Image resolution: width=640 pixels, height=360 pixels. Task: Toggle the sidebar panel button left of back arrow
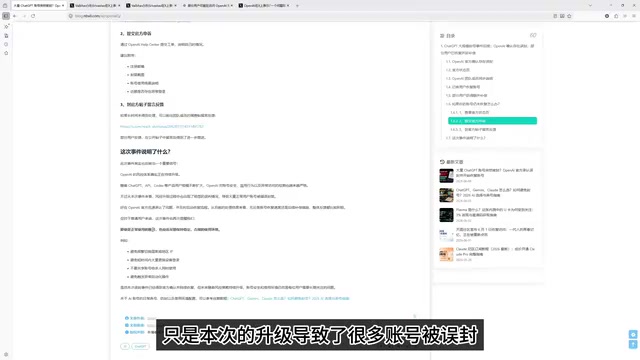point(6,16)
